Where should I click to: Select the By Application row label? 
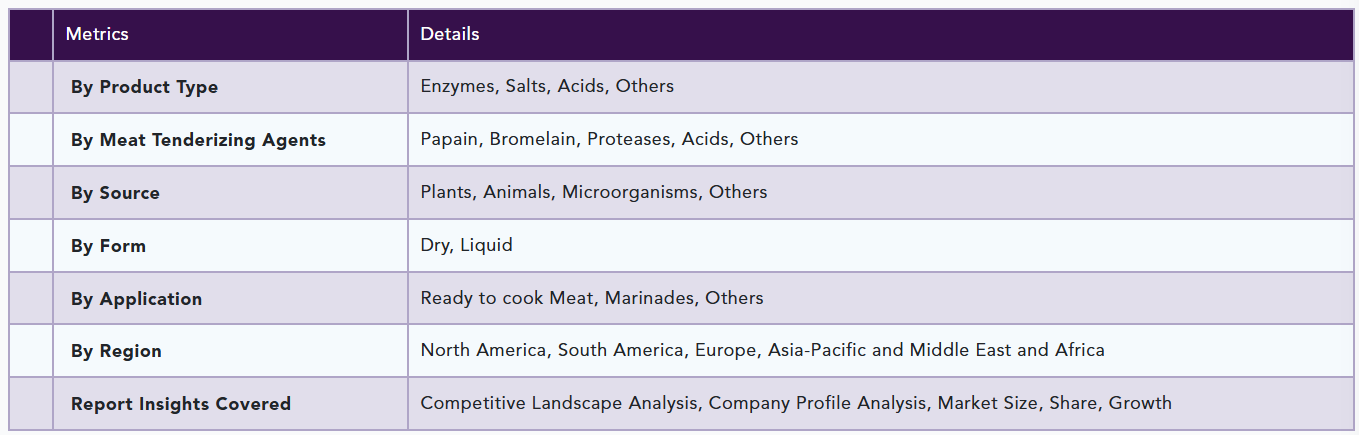click(136, 299)
